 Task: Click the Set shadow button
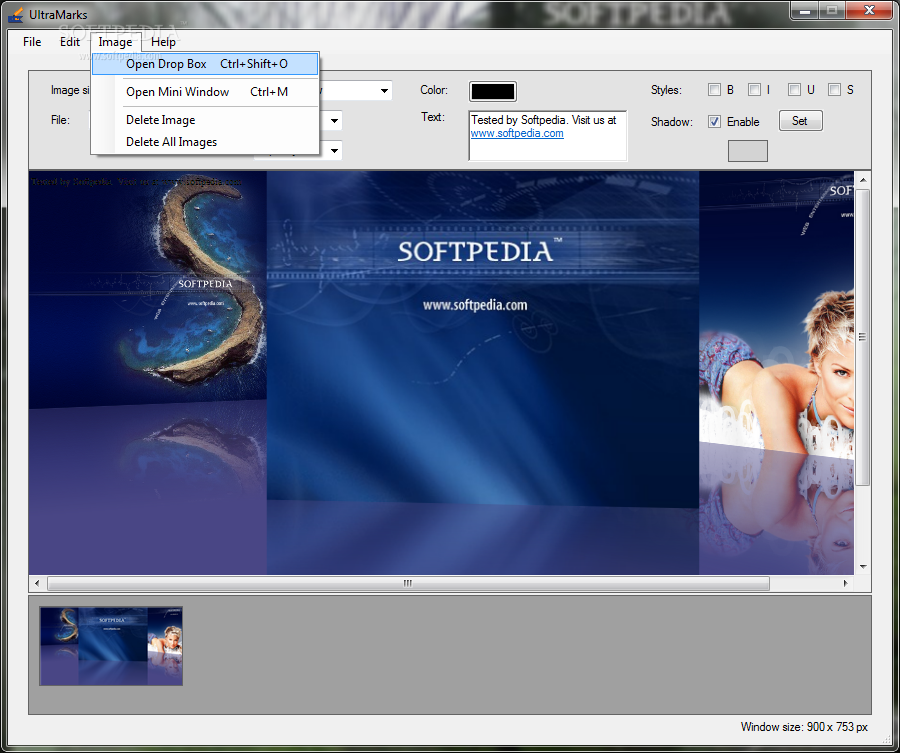click(x=800, y=121)
